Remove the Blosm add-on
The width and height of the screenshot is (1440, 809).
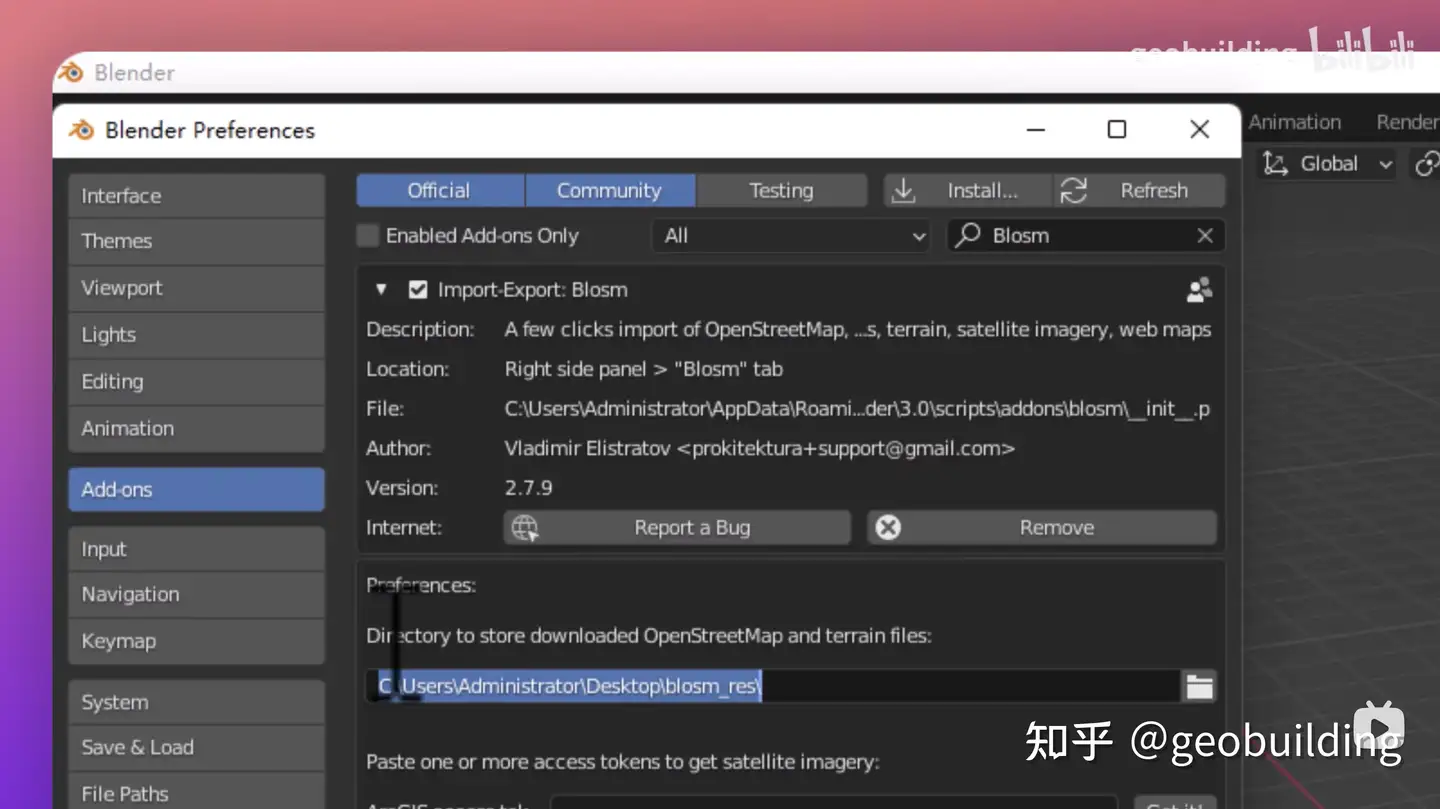tap(1042, 528)
